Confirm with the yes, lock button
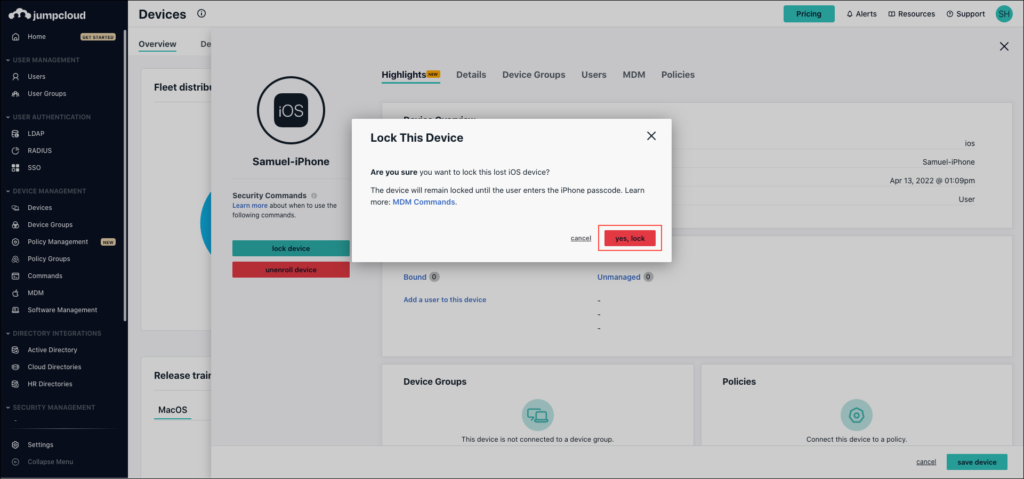Viewport: 1024px width, 479px height. pos(630,238)
